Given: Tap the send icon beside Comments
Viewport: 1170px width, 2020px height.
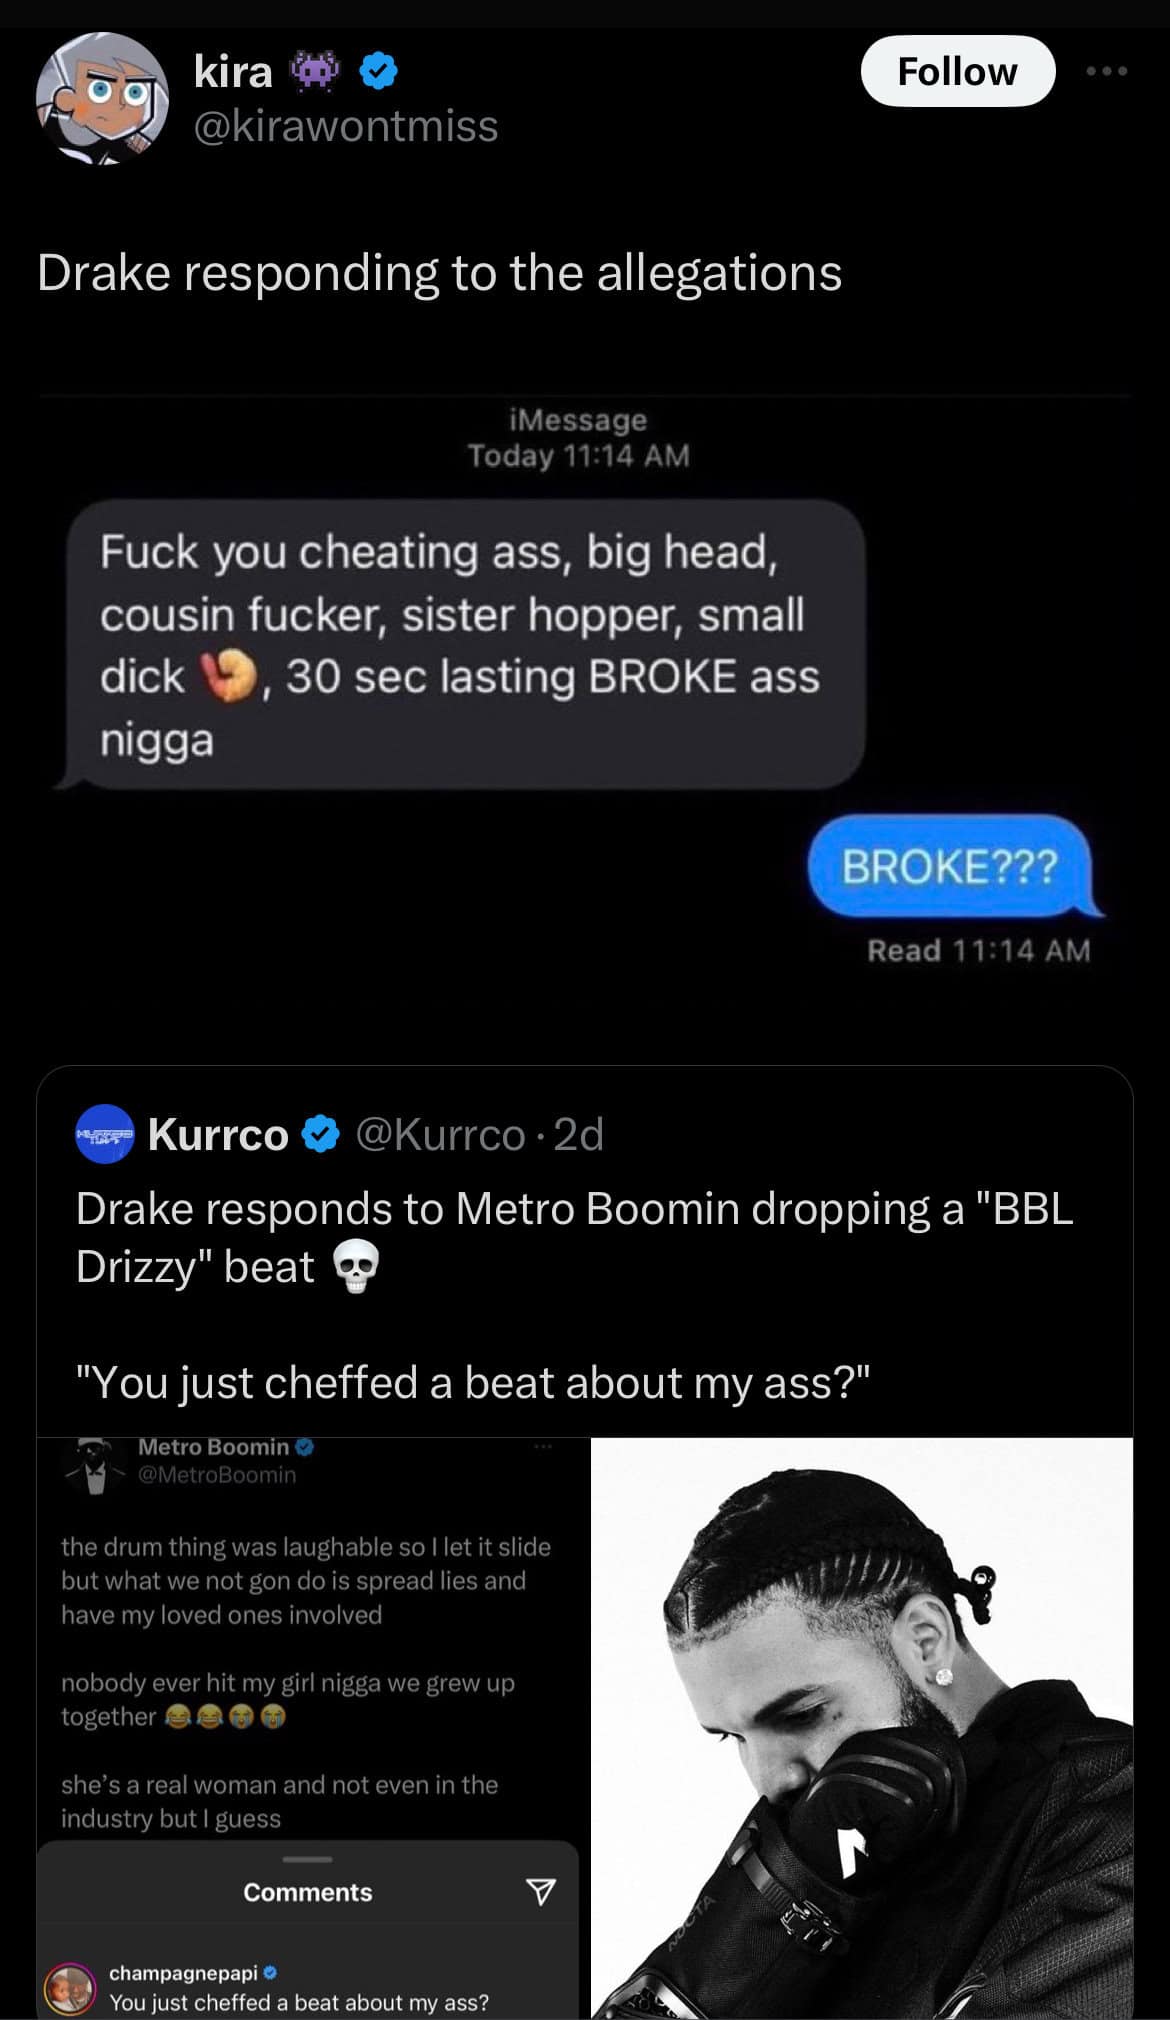Looking at the screenshot, I should (540, 1891).
